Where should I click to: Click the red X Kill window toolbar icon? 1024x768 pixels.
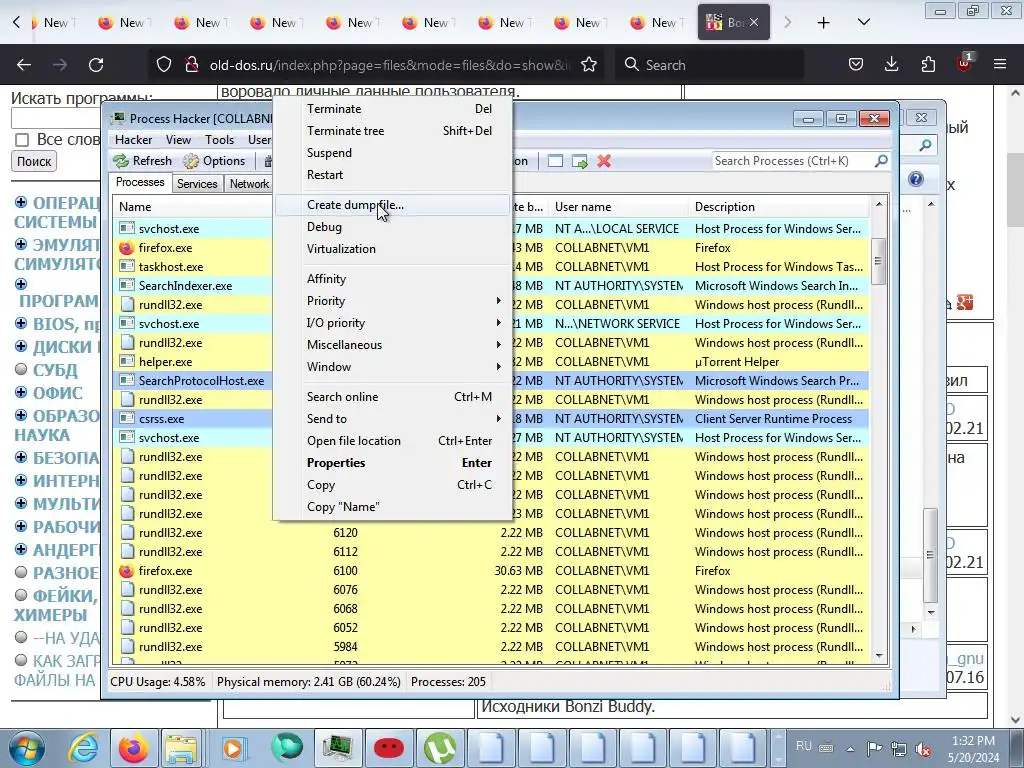point(604,161)
